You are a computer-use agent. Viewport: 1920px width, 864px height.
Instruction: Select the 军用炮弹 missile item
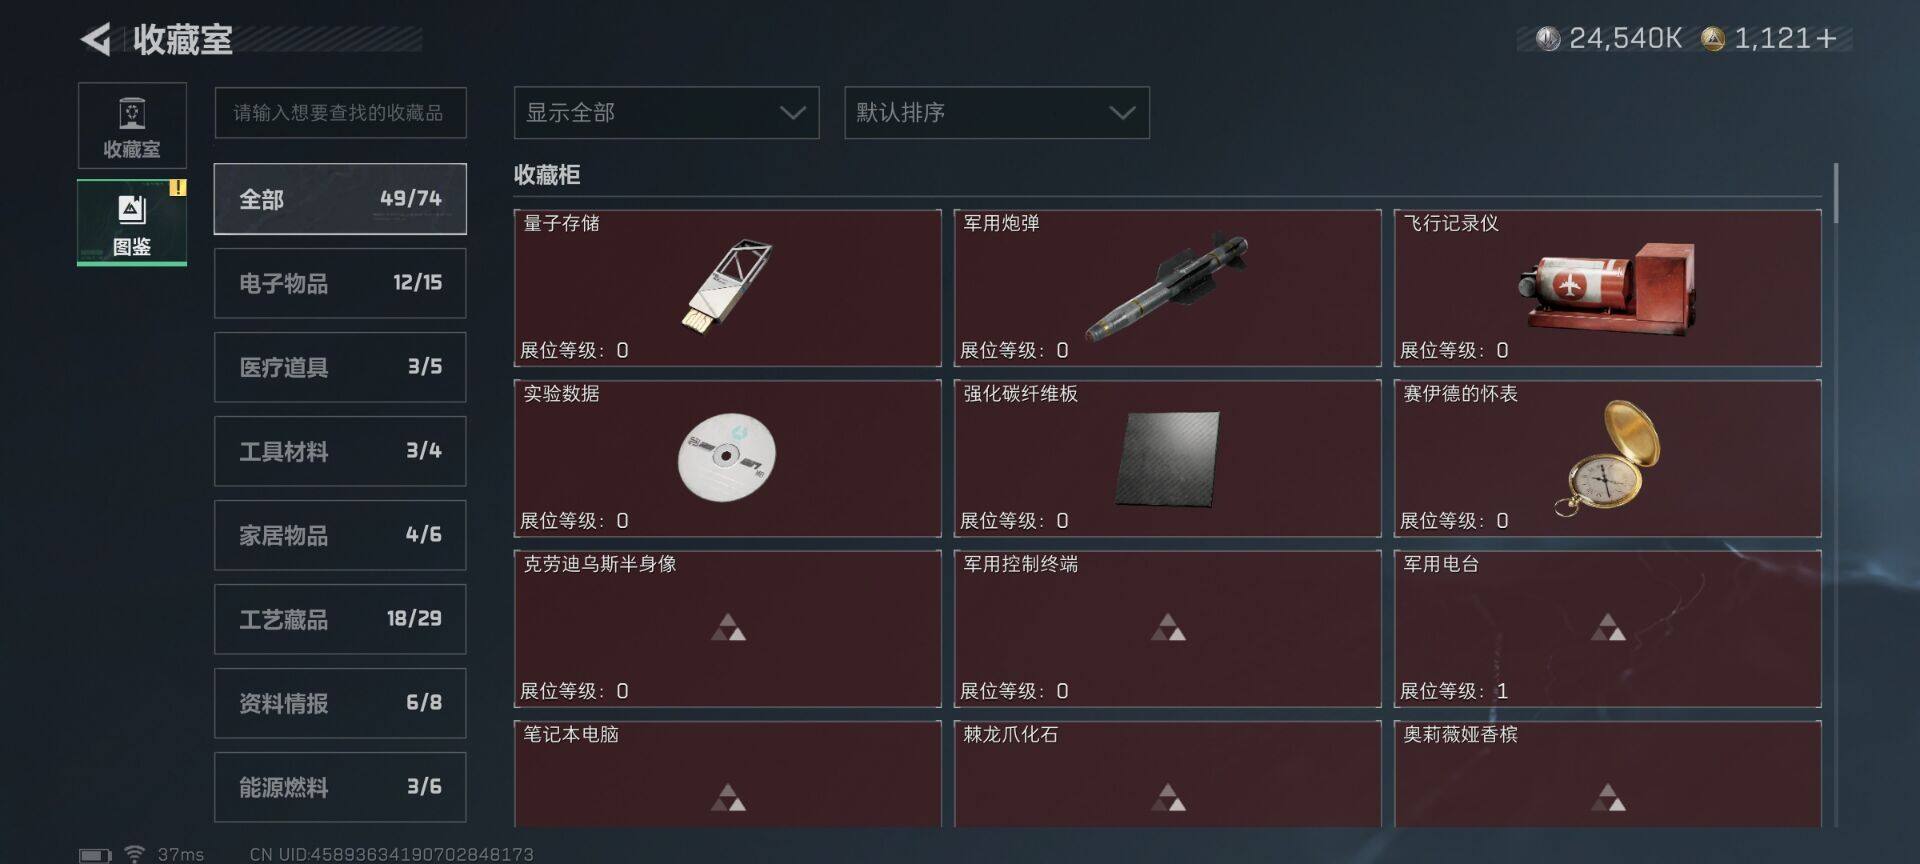coord(1167,288)
